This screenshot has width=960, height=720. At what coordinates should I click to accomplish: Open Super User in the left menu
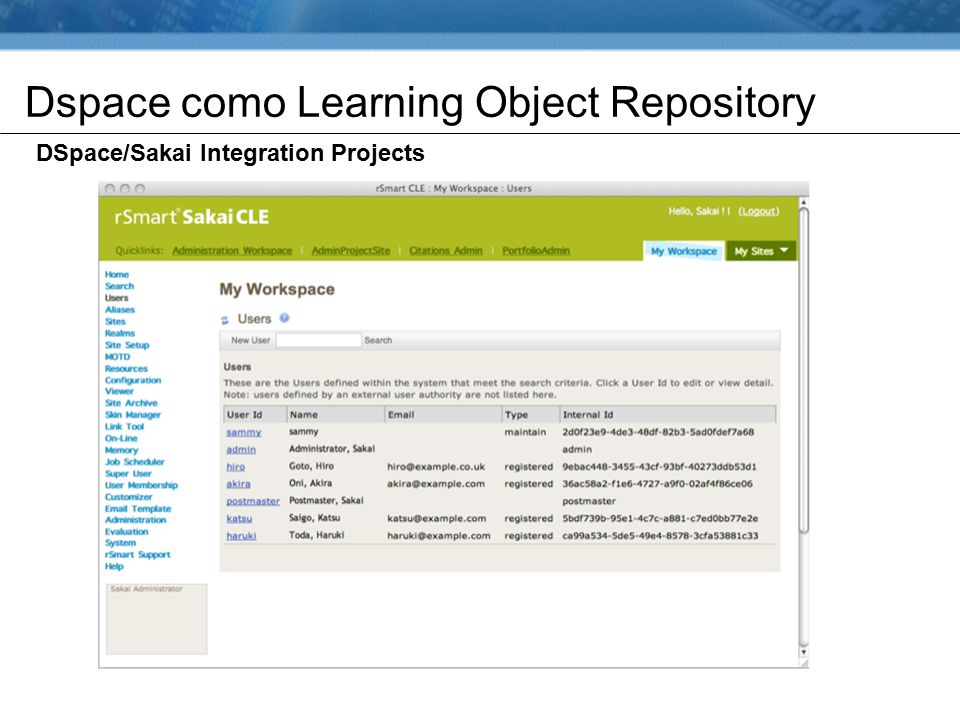[128, 473]
